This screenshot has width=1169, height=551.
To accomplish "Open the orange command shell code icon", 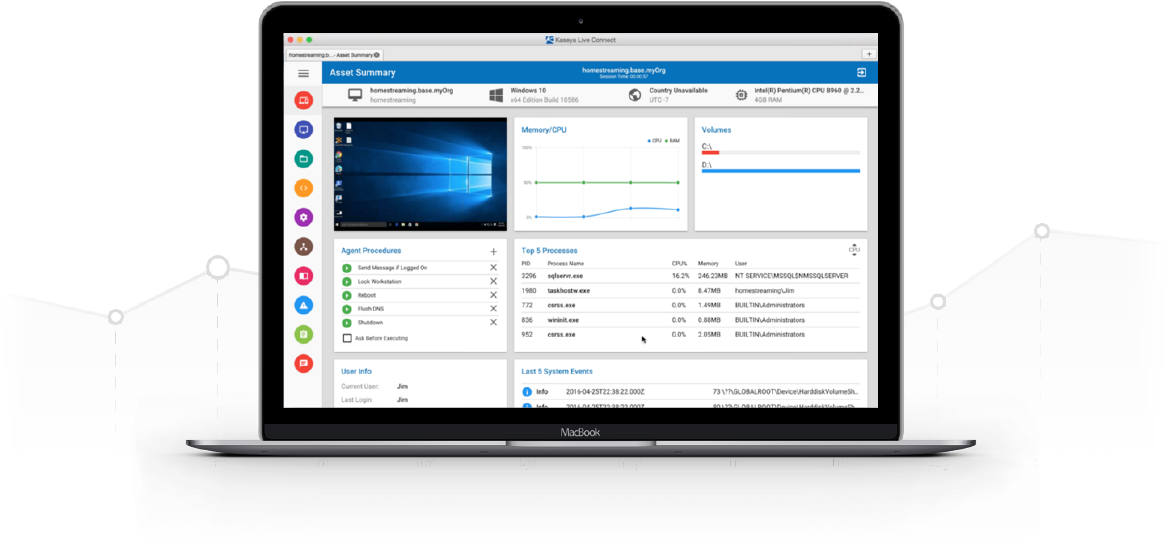I will (x=303, y=188).
